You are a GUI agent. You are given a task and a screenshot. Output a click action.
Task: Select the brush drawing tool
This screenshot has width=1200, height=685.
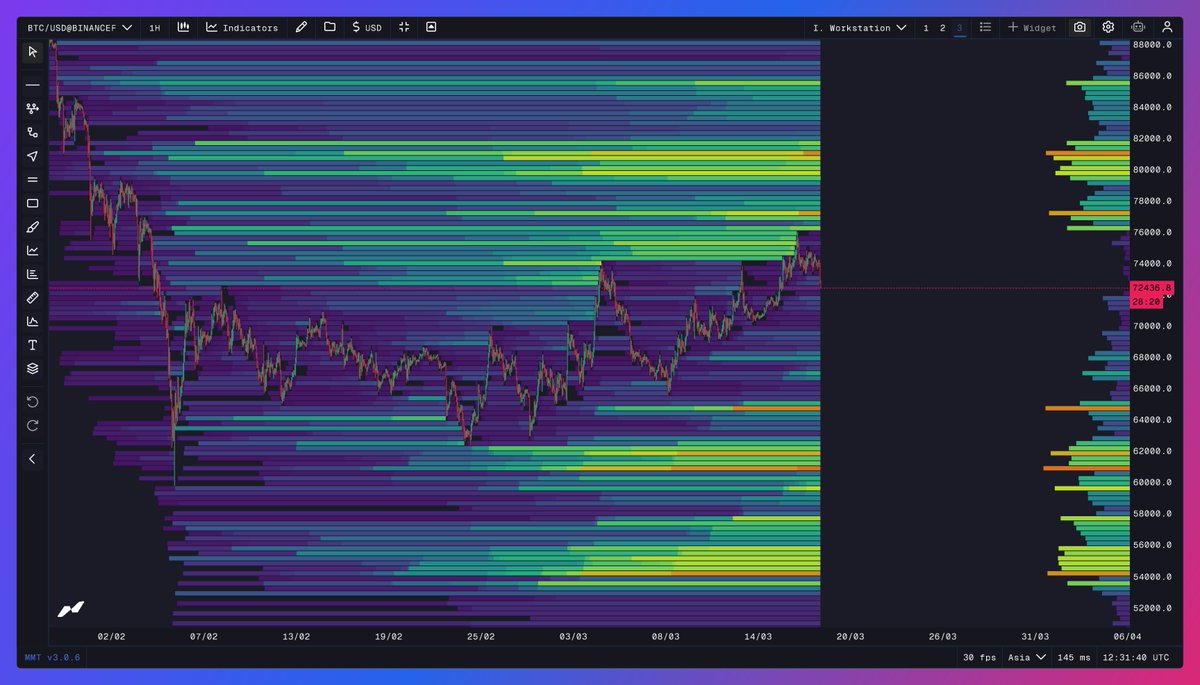(x=32, y=227)
